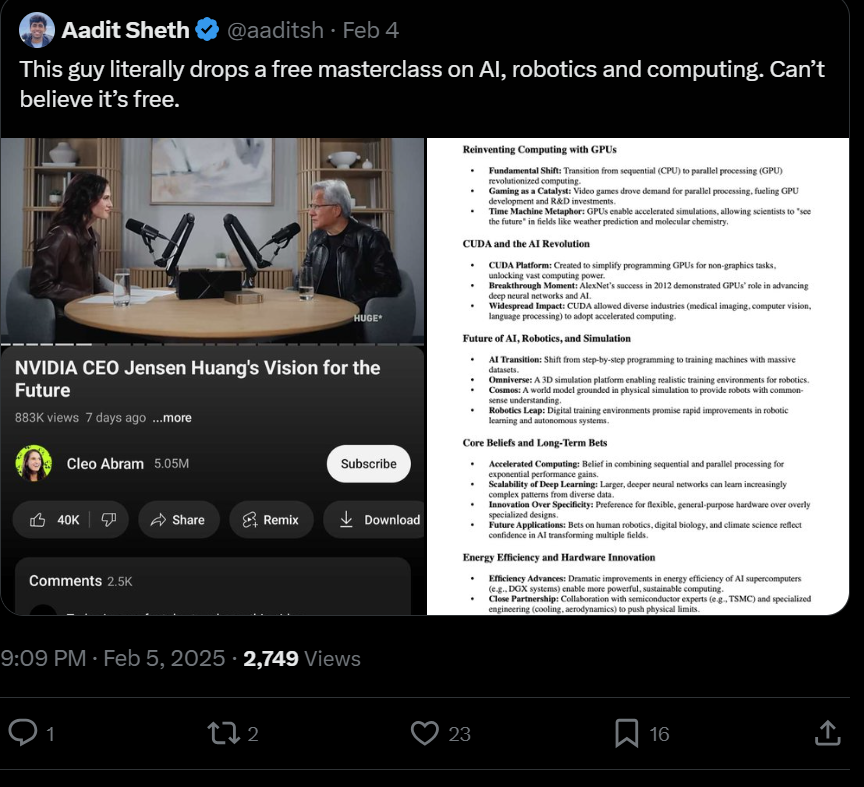Download the video
The height and width of the screenshot is (787, 864).
380,519
